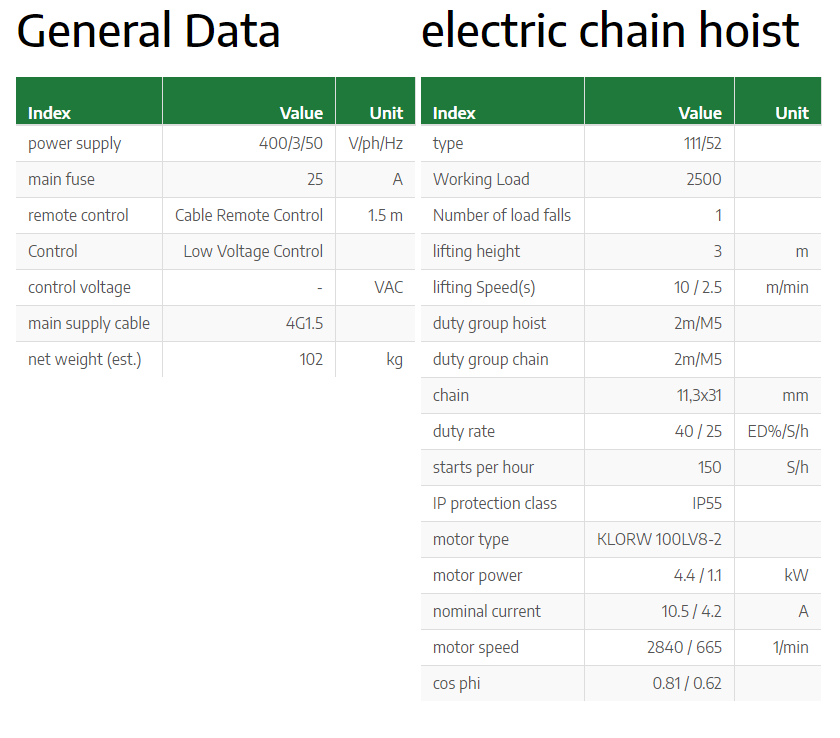
Task: Select the Working Load value 2500
Action: tap(704, 179)
